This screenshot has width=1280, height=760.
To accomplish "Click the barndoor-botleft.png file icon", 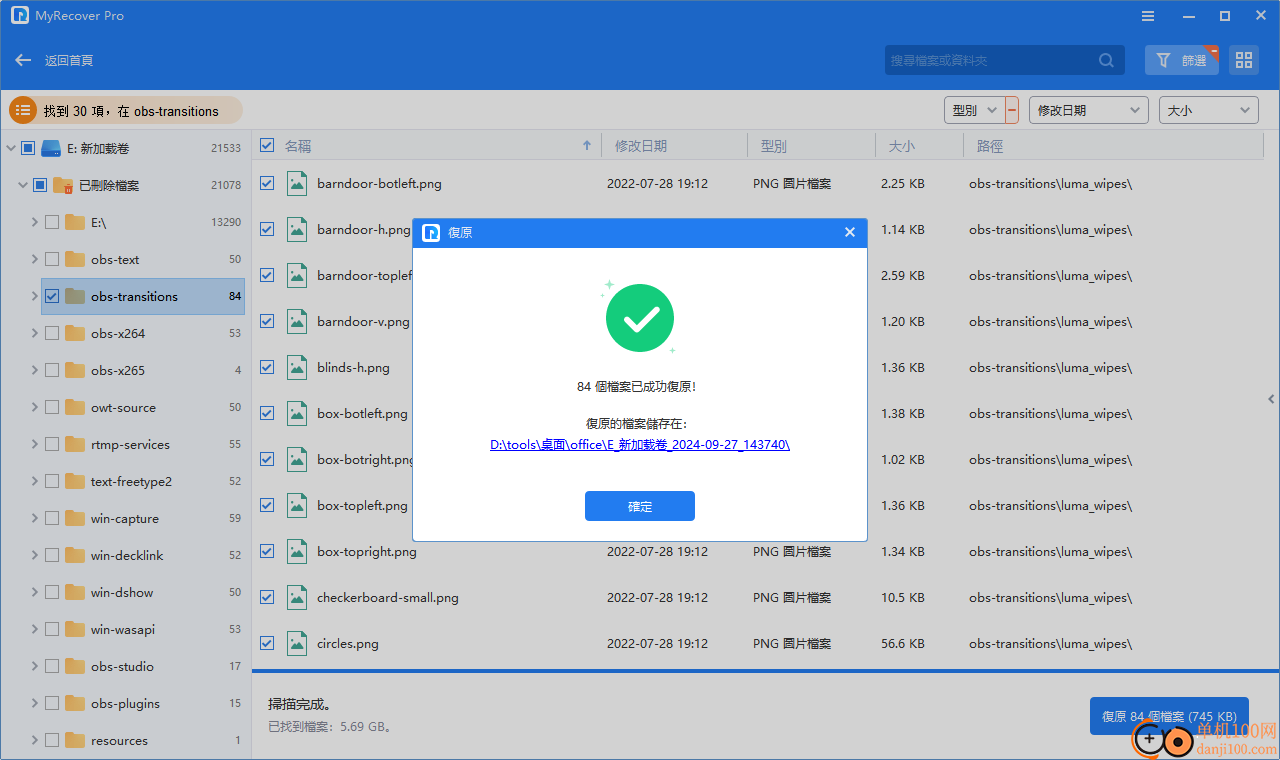I will click(297, 183).
